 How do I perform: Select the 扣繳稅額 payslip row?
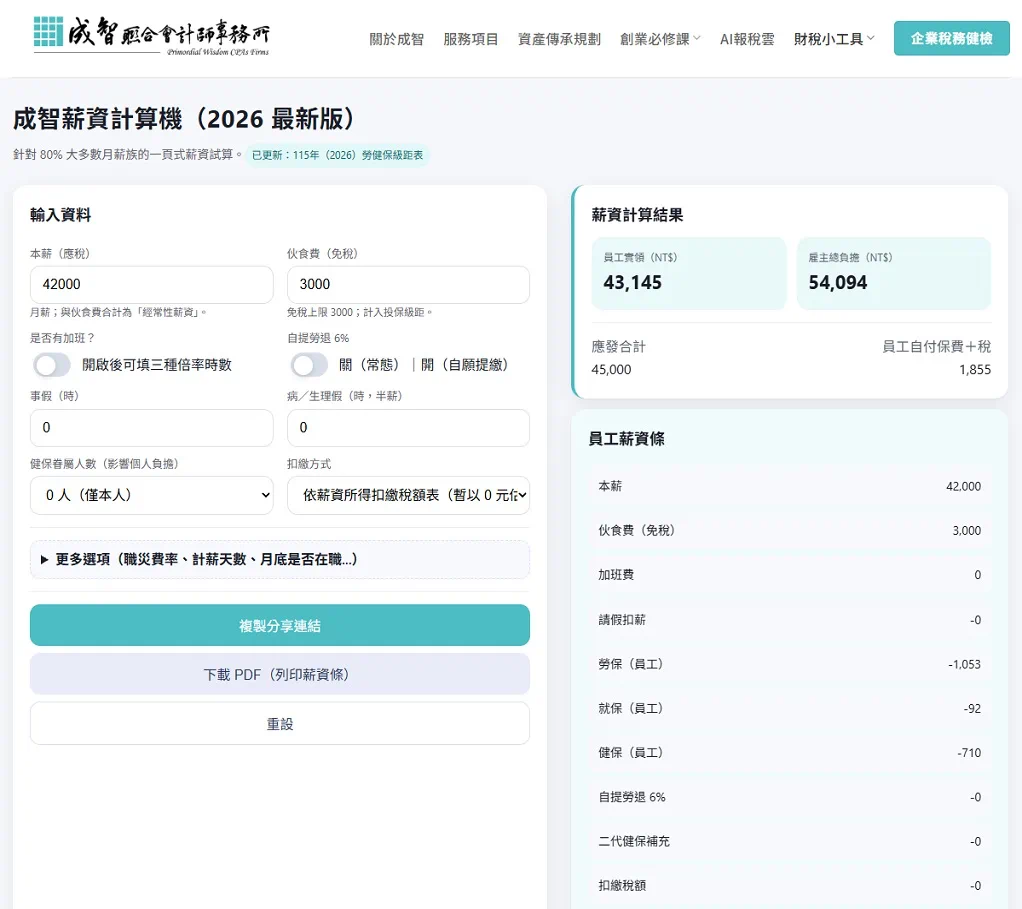tap(789, 886)
